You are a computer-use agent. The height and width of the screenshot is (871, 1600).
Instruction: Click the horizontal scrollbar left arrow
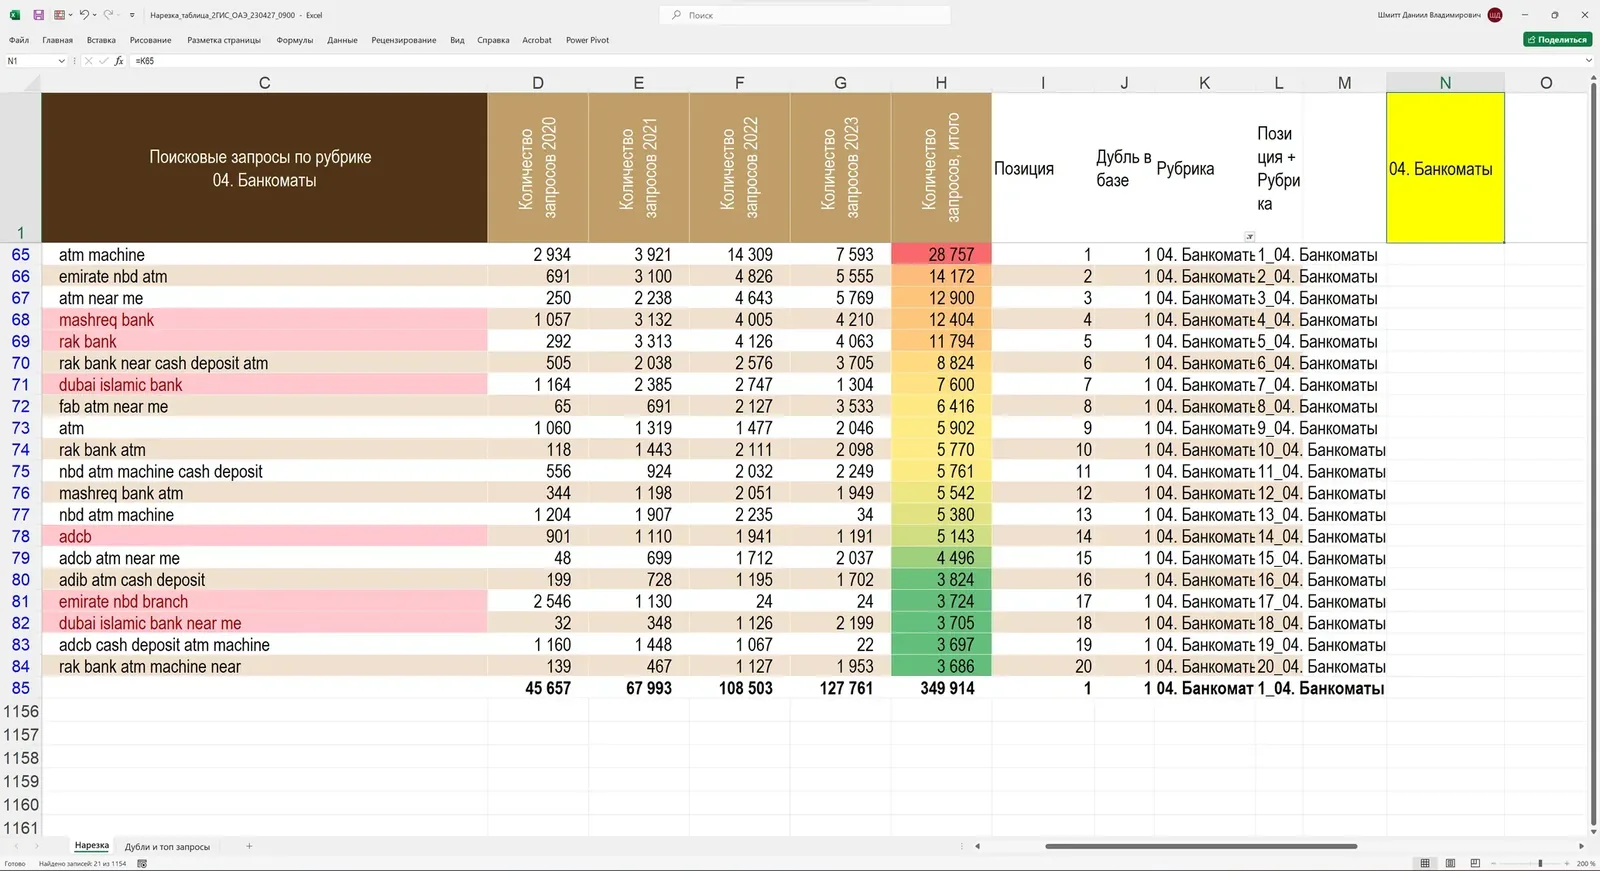978,846
